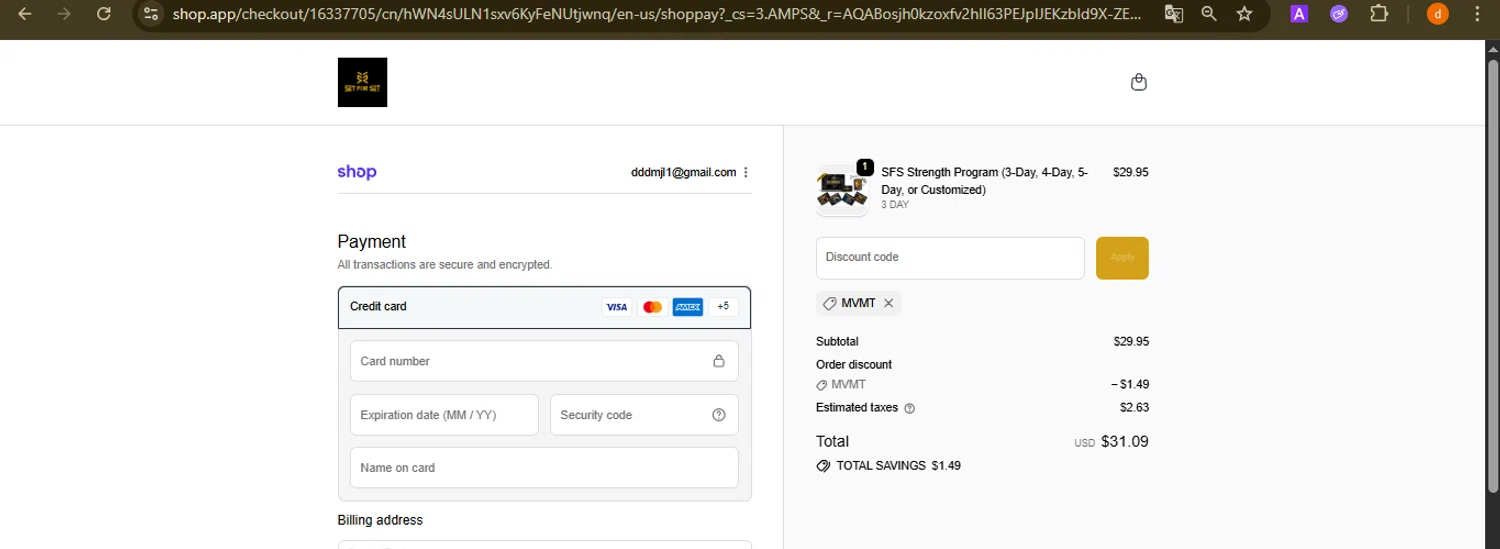Reload the checkout page
This screenshot has width=1500, height=549.
(104, 14)
